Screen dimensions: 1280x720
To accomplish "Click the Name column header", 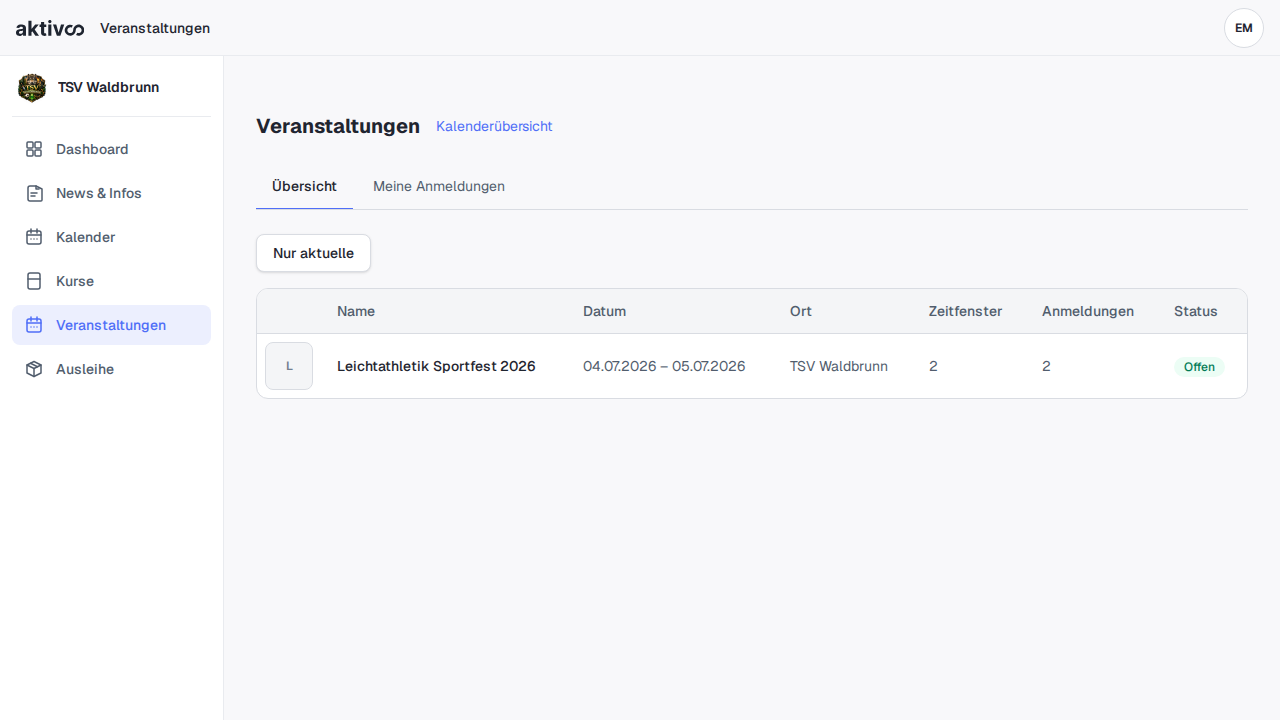I will coord(356,311).
